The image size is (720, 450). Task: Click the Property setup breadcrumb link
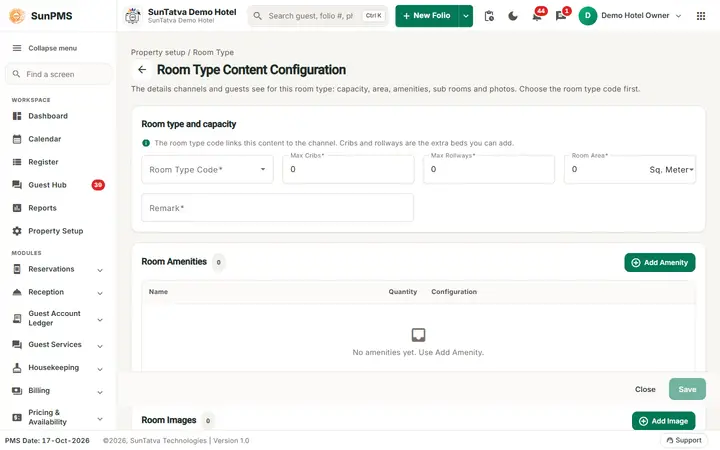click(x=158, y=52)
